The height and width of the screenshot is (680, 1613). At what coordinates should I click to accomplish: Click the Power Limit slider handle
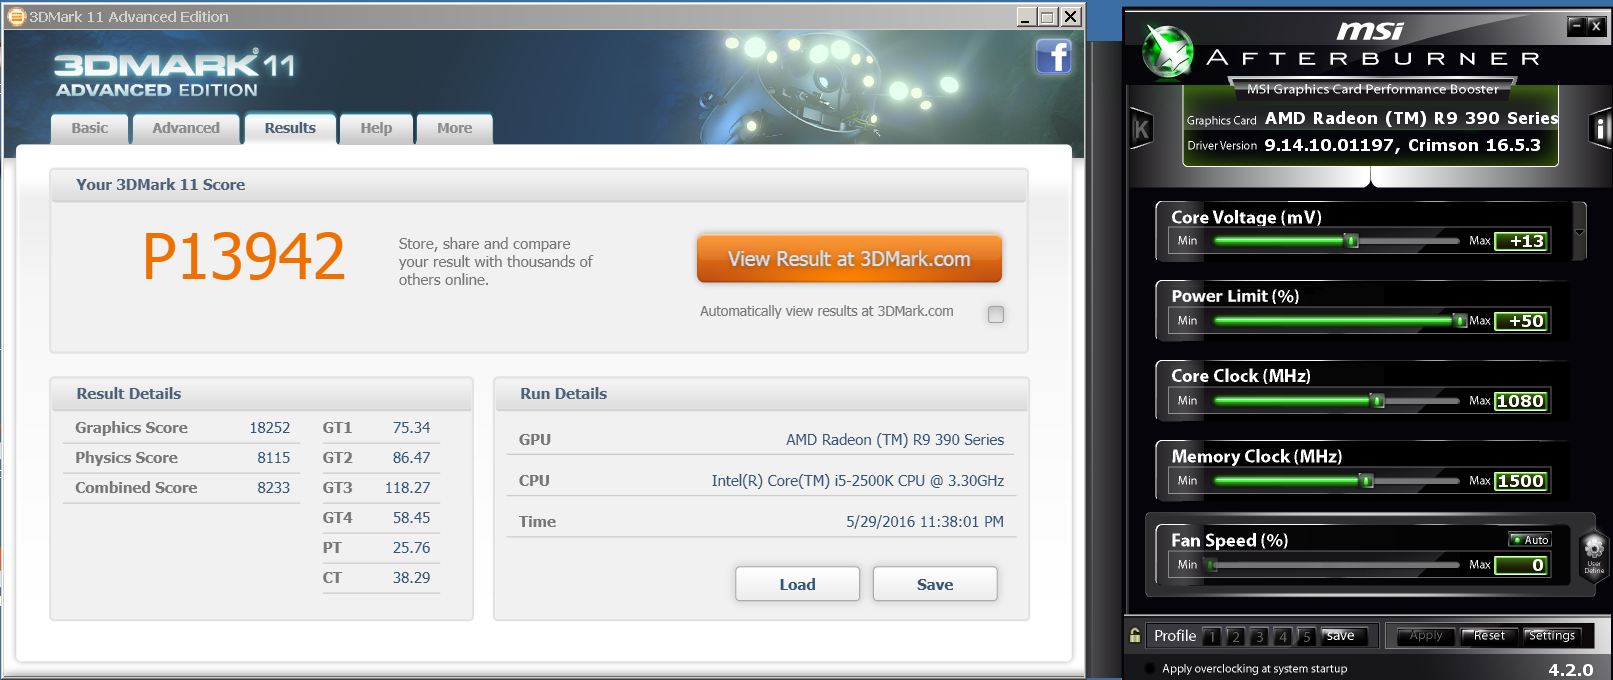click(x=1460, y=321)
